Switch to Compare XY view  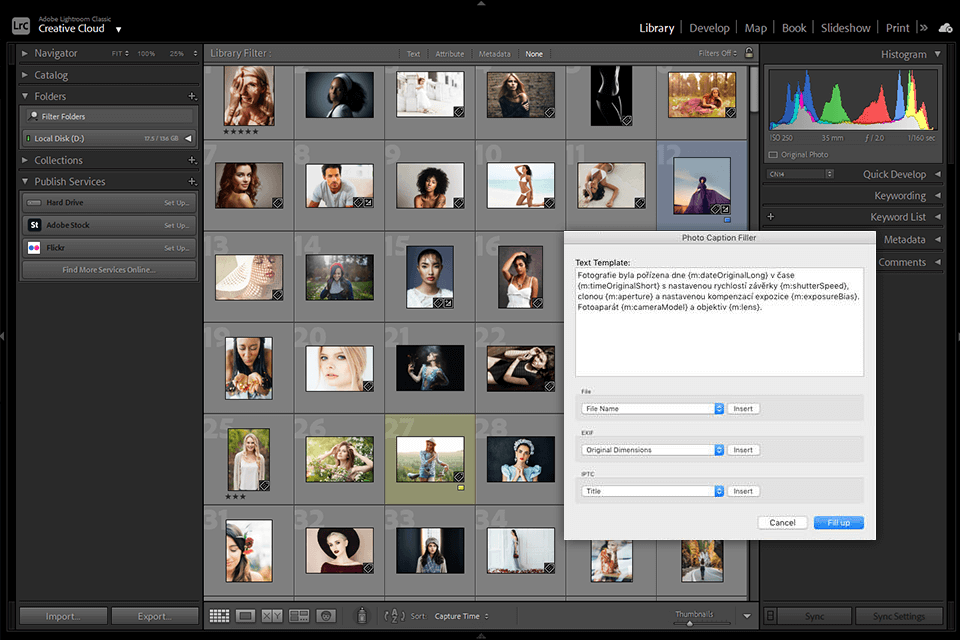272,616
